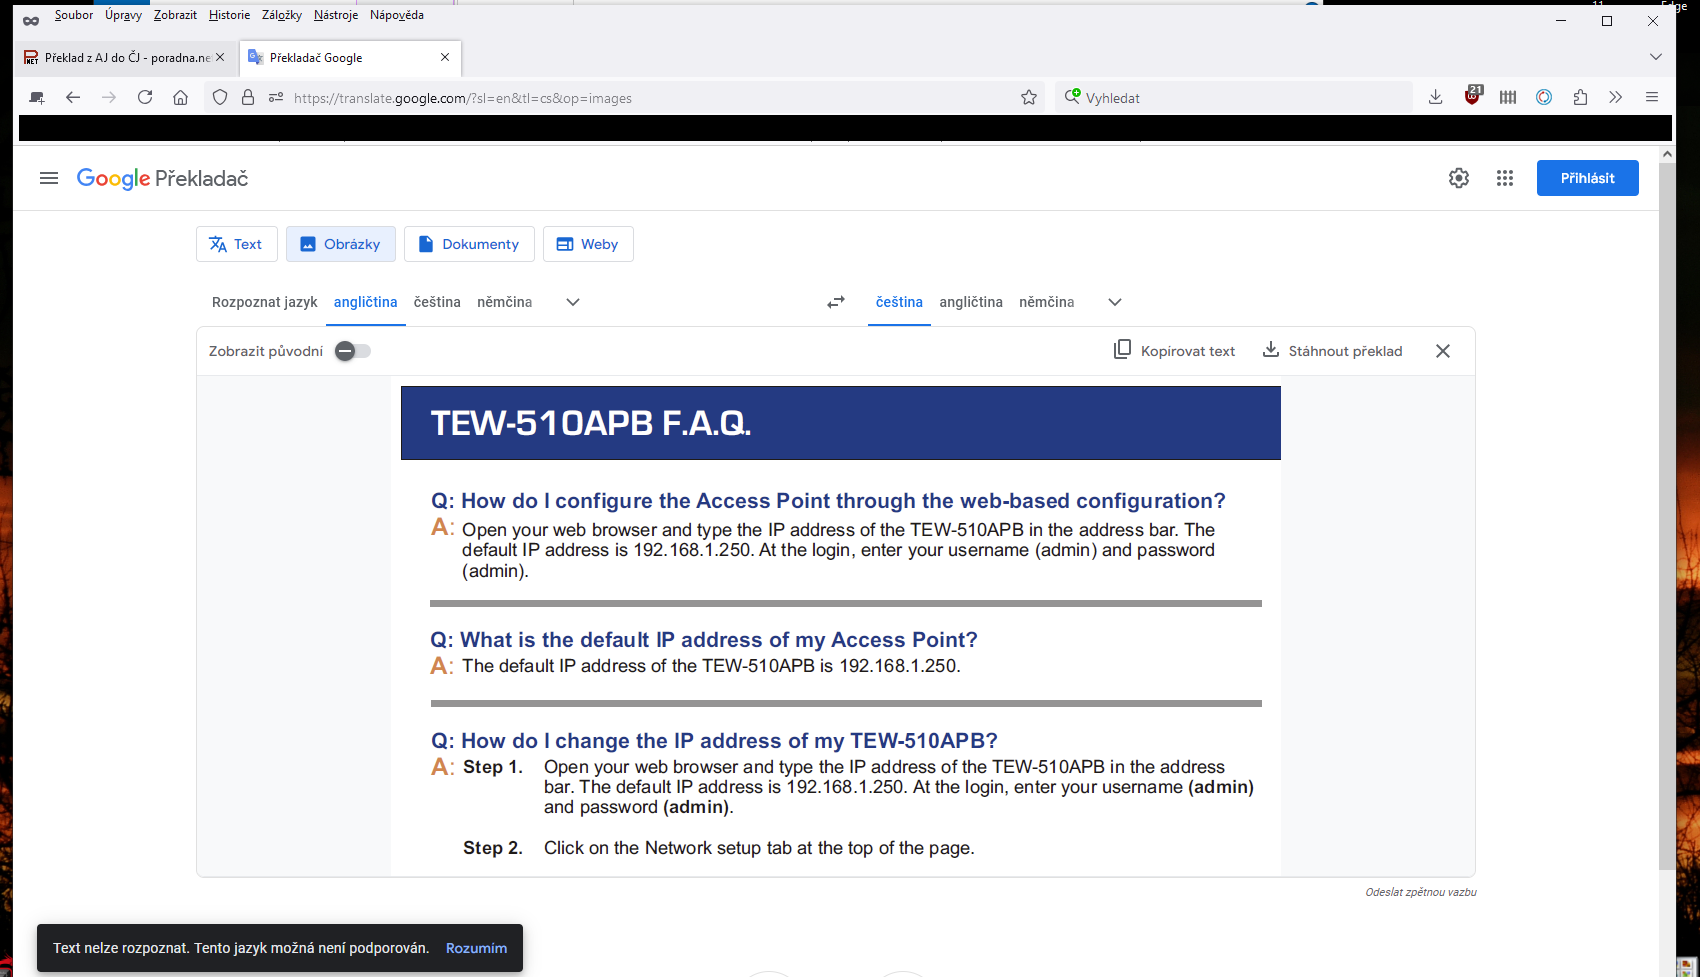1700x977 pixels.
Task: Open tracking protection shield info
Action: 220,97
